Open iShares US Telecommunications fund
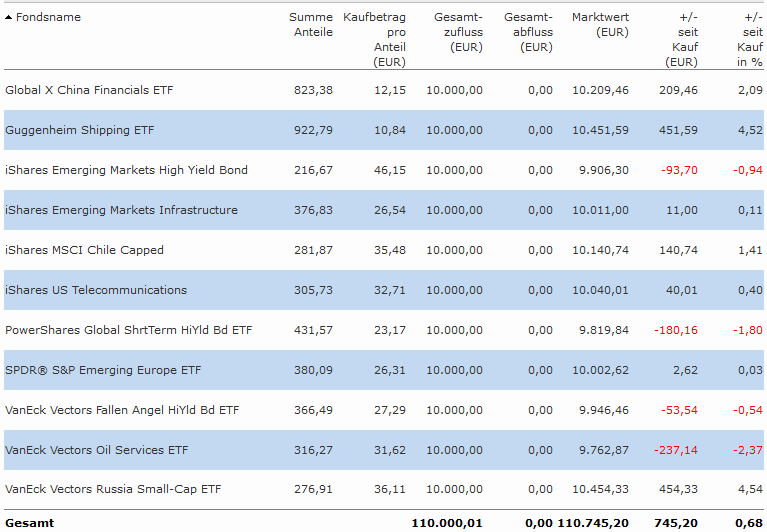 [96, 290]
